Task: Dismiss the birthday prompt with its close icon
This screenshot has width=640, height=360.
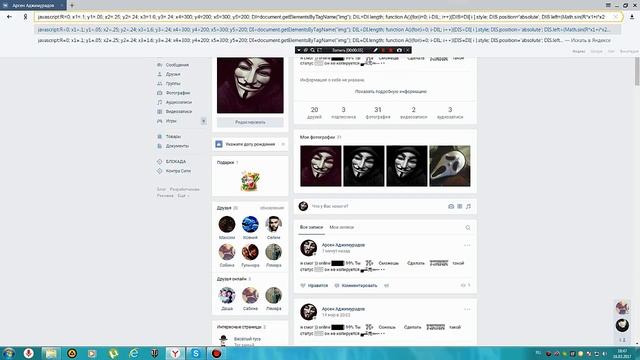Action: click(283, 144)
